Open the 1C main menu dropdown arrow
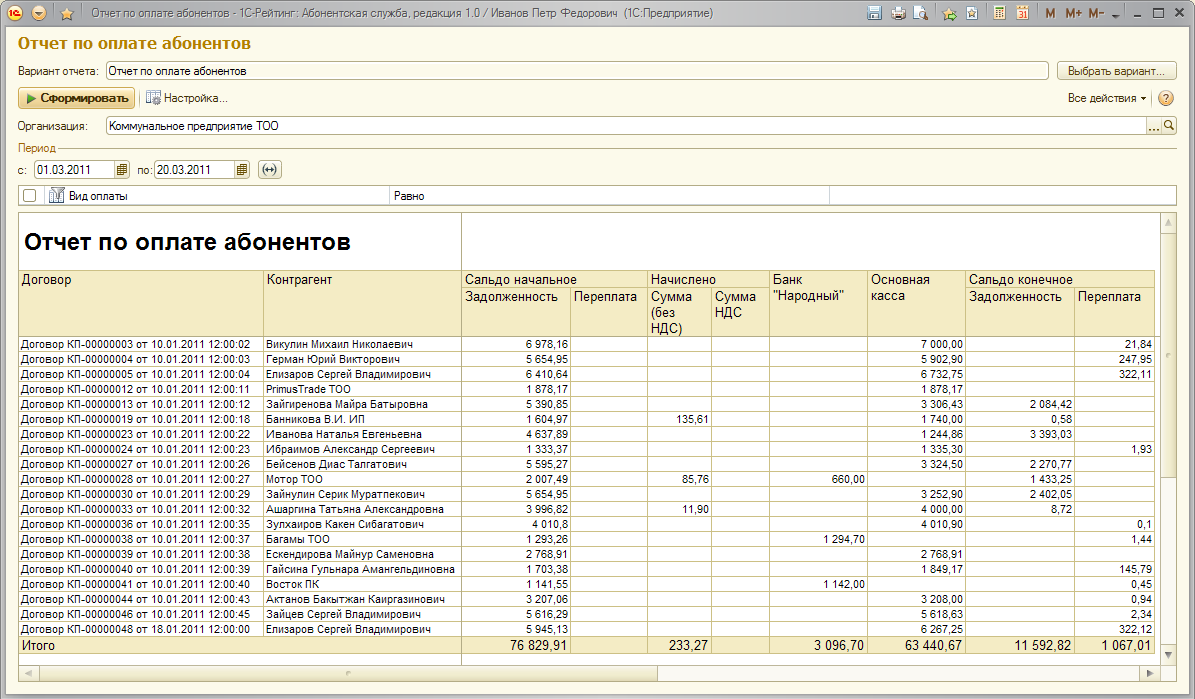The width and height of the screenshot is (1195, 699). pos(39,14)
